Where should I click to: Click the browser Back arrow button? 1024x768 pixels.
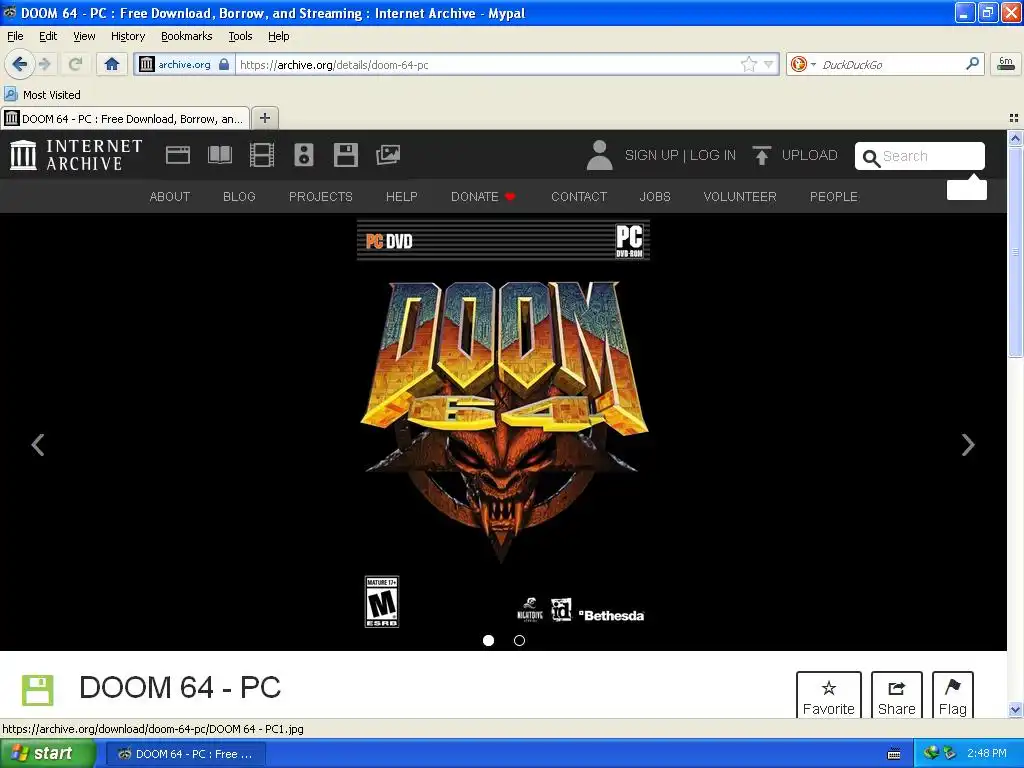(20, 64)
